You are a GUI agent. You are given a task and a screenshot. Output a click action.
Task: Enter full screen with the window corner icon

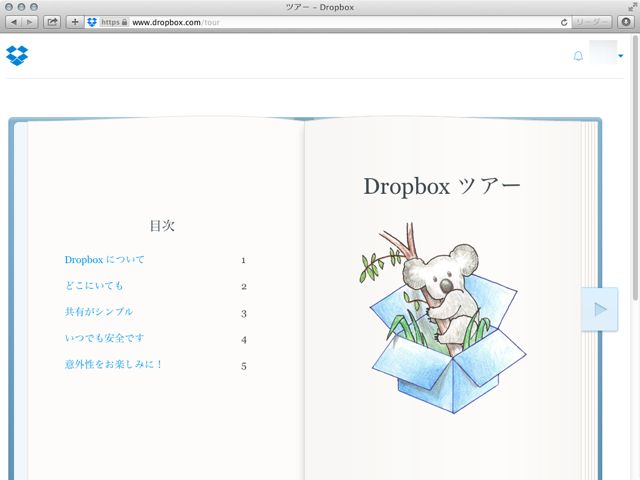(x=632, y=7)
